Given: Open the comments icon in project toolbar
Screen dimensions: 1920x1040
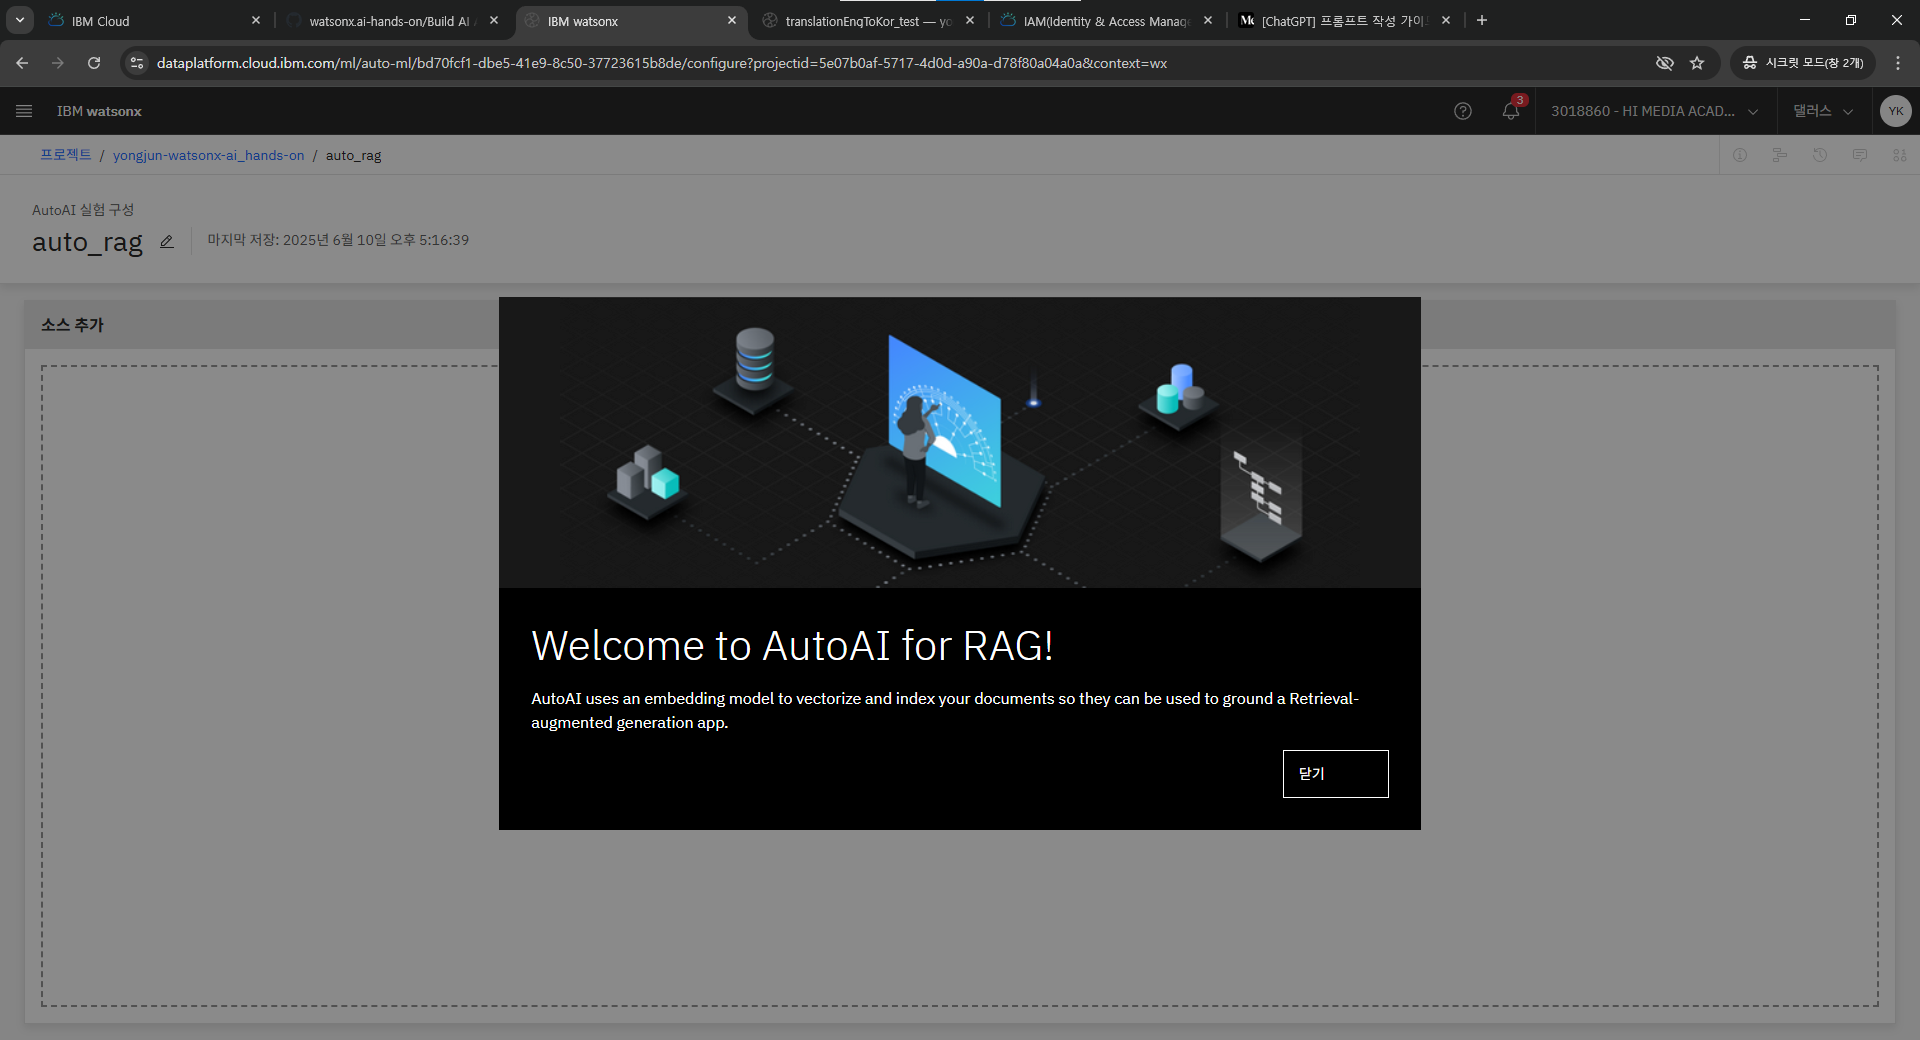Looking at the screenshot, I should tap(1860, 155).
